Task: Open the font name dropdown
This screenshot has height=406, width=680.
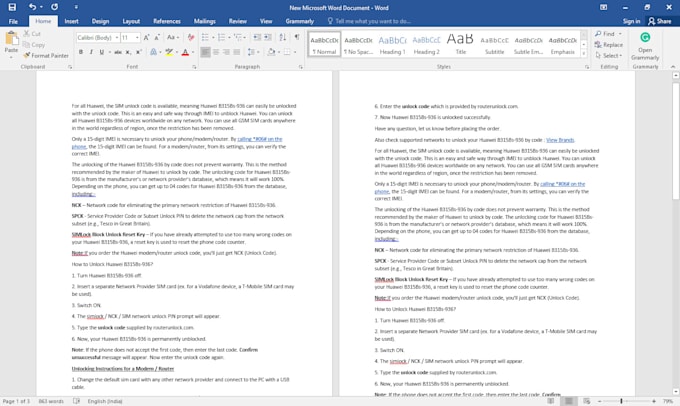Action: (117, 38)
